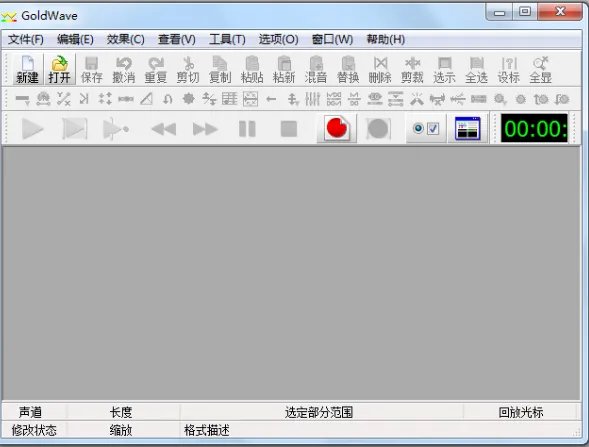Click the 复制 (Copy) icon
Image resolution: width=589 pixels, height=447 pixels.
click(220, 69)
